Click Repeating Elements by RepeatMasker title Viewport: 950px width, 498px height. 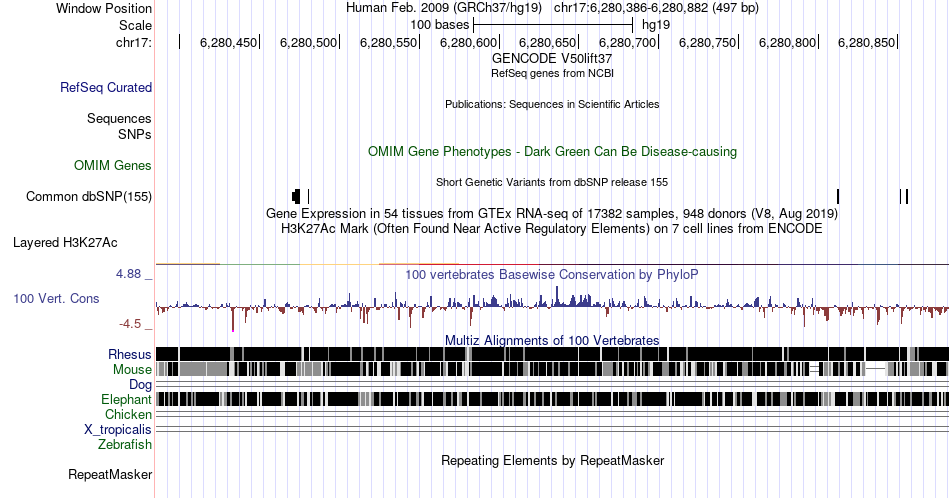552,460
